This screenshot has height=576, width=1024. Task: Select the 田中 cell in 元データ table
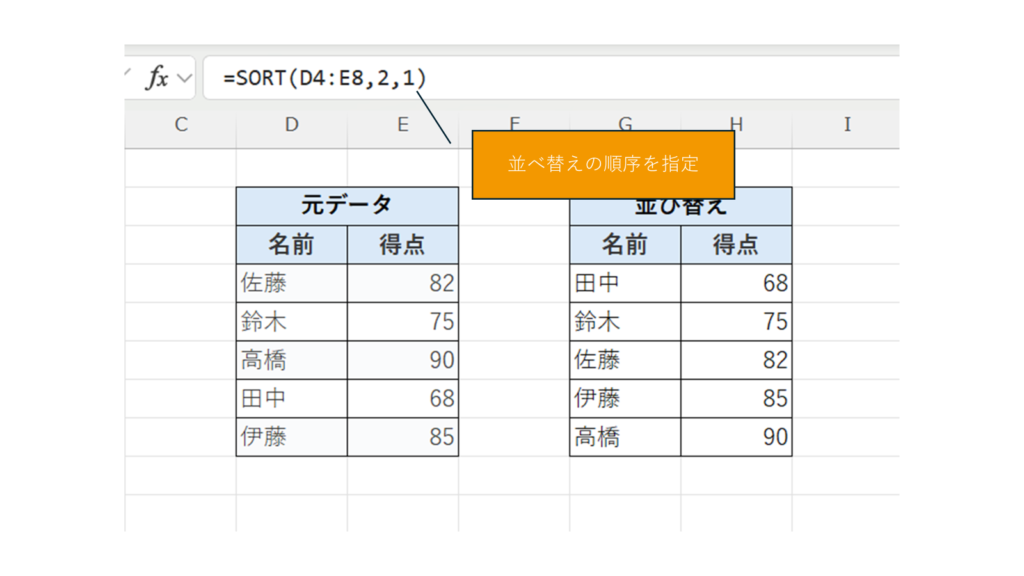(x=291, y=398)
